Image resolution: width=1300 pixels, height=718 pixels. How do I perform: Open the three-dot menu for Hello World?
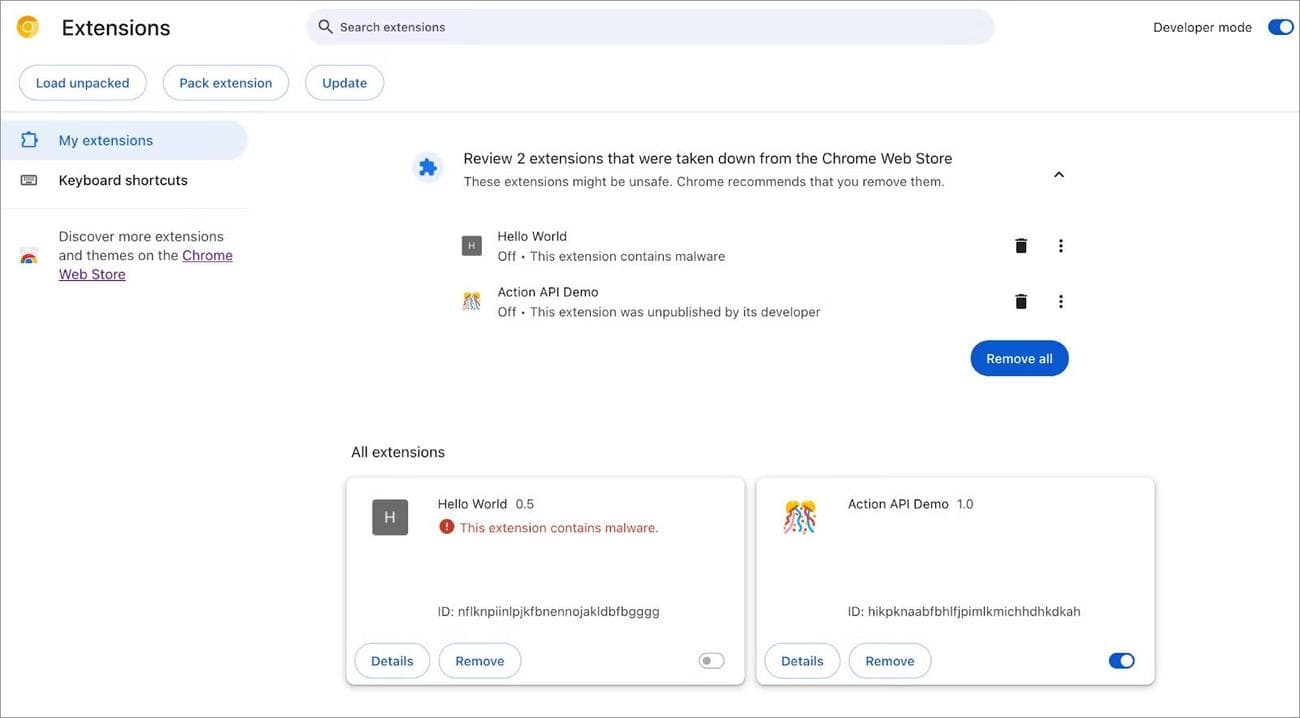(1056, 243)
